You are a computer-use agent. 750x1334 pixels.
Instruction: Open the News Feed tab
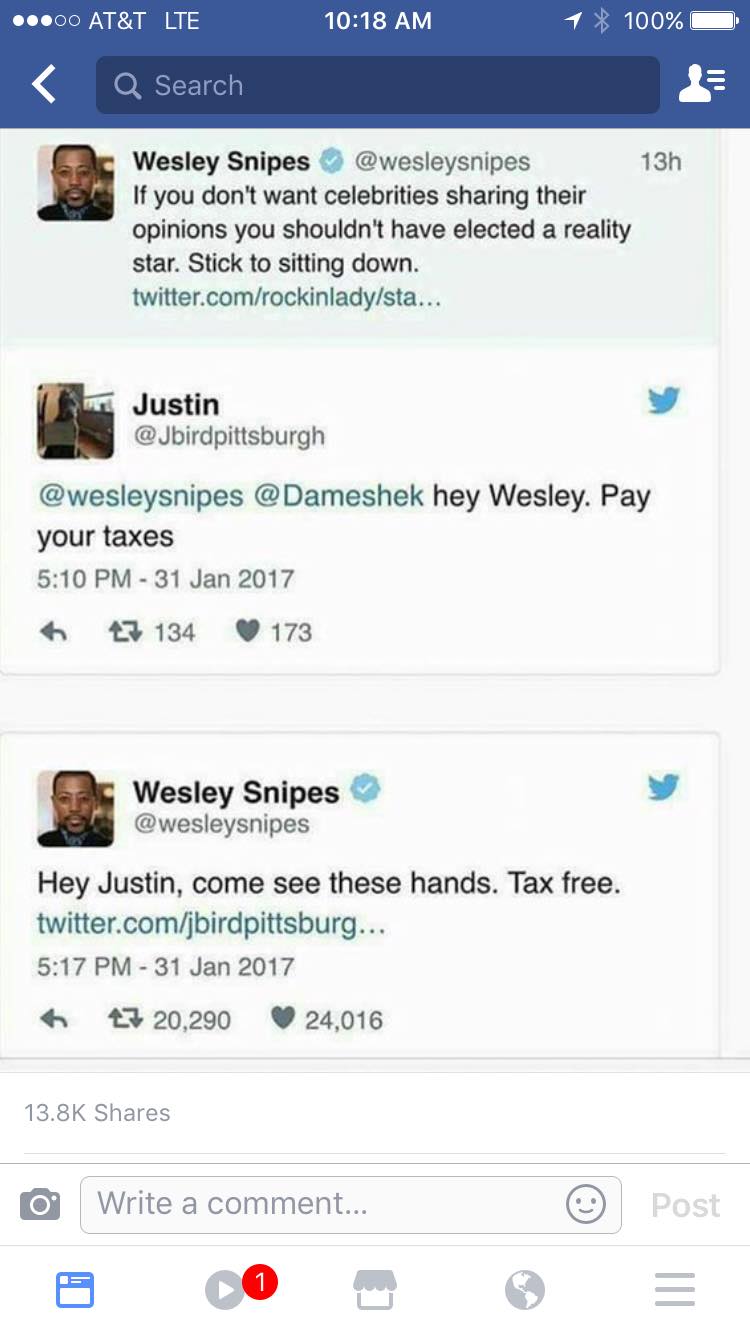point(75,1290)
